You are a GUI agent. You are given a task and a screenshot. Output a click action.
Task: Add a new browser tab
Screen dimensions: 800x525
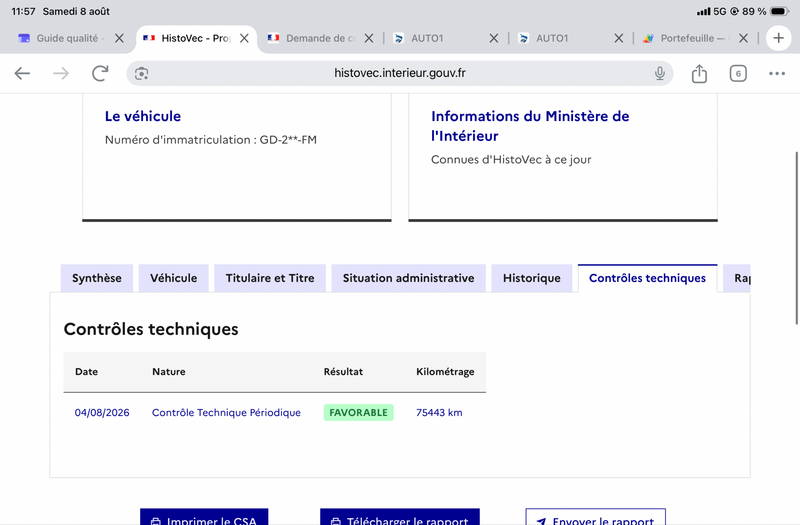point(779,38)
